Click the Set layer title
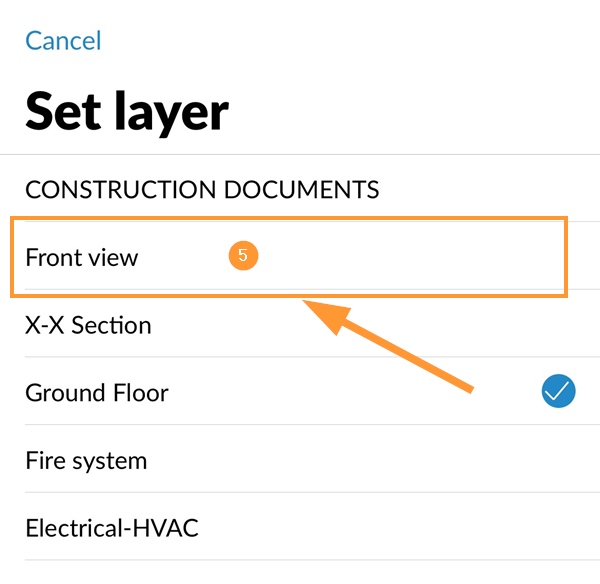This screenshot has height=584, width=600. tap(127, 110)
